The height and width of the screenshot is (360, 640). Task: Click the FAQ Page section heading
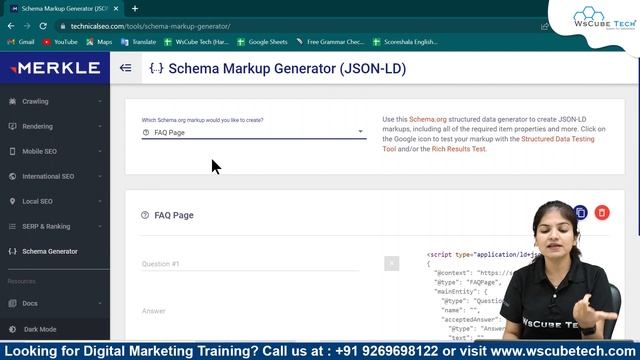click(x=174, y=215)
